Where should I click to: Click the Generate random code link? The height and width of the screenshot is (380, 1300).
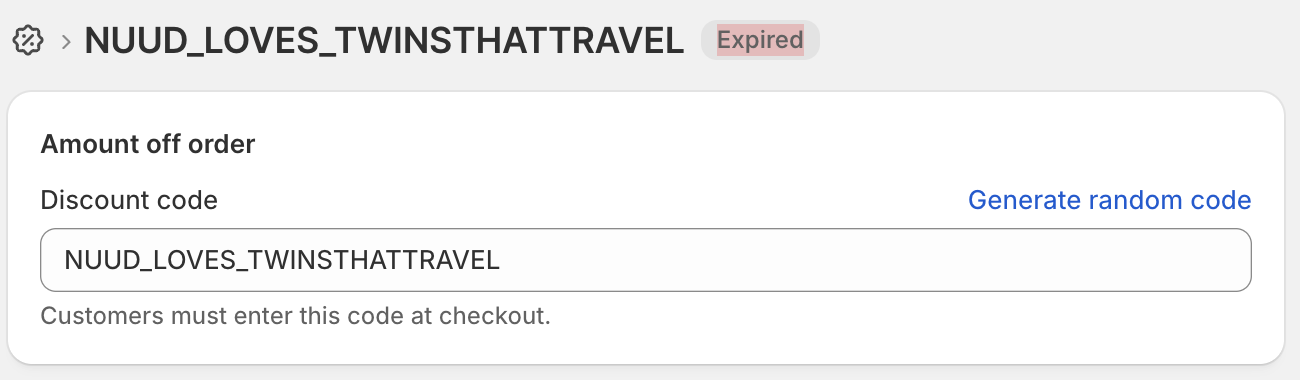[1110, 200]
